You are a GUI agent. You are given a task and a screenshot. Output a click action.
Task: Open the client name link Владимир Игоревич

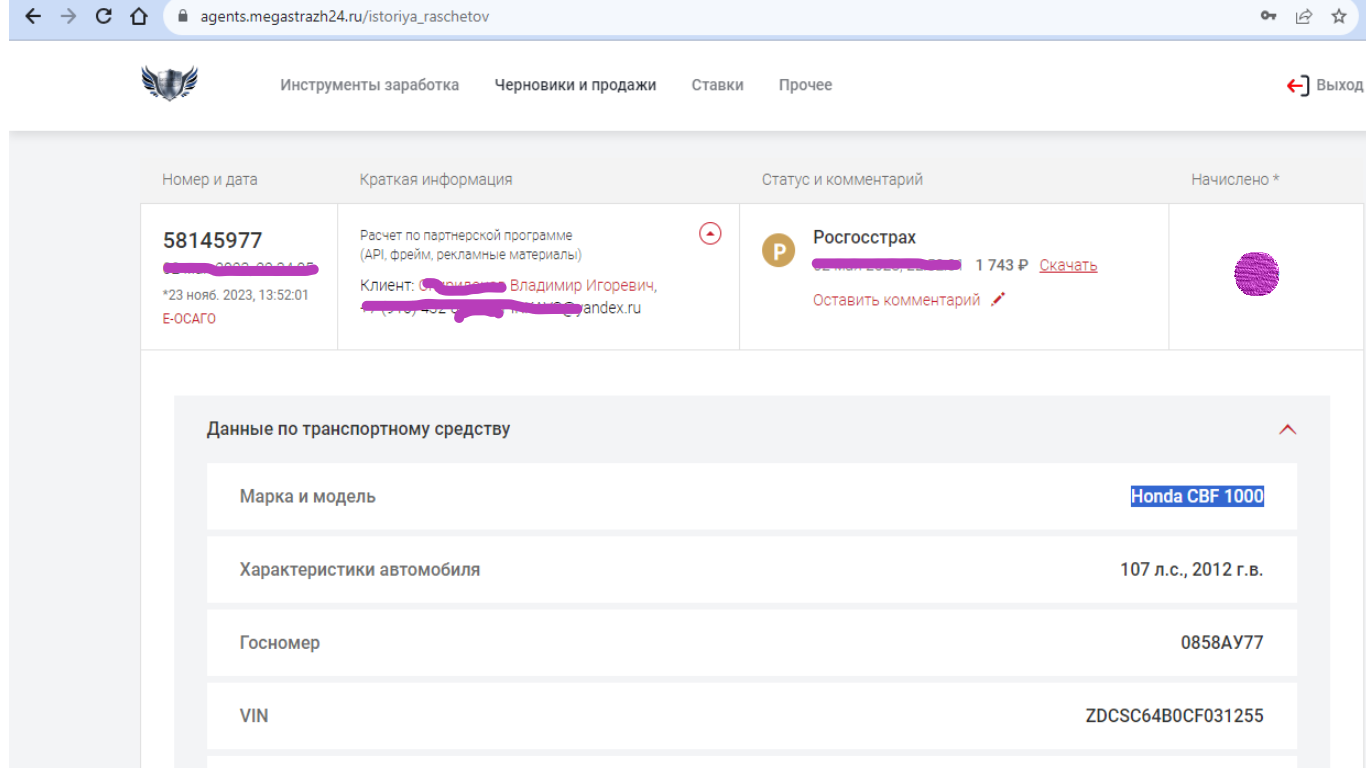point(583,286)
